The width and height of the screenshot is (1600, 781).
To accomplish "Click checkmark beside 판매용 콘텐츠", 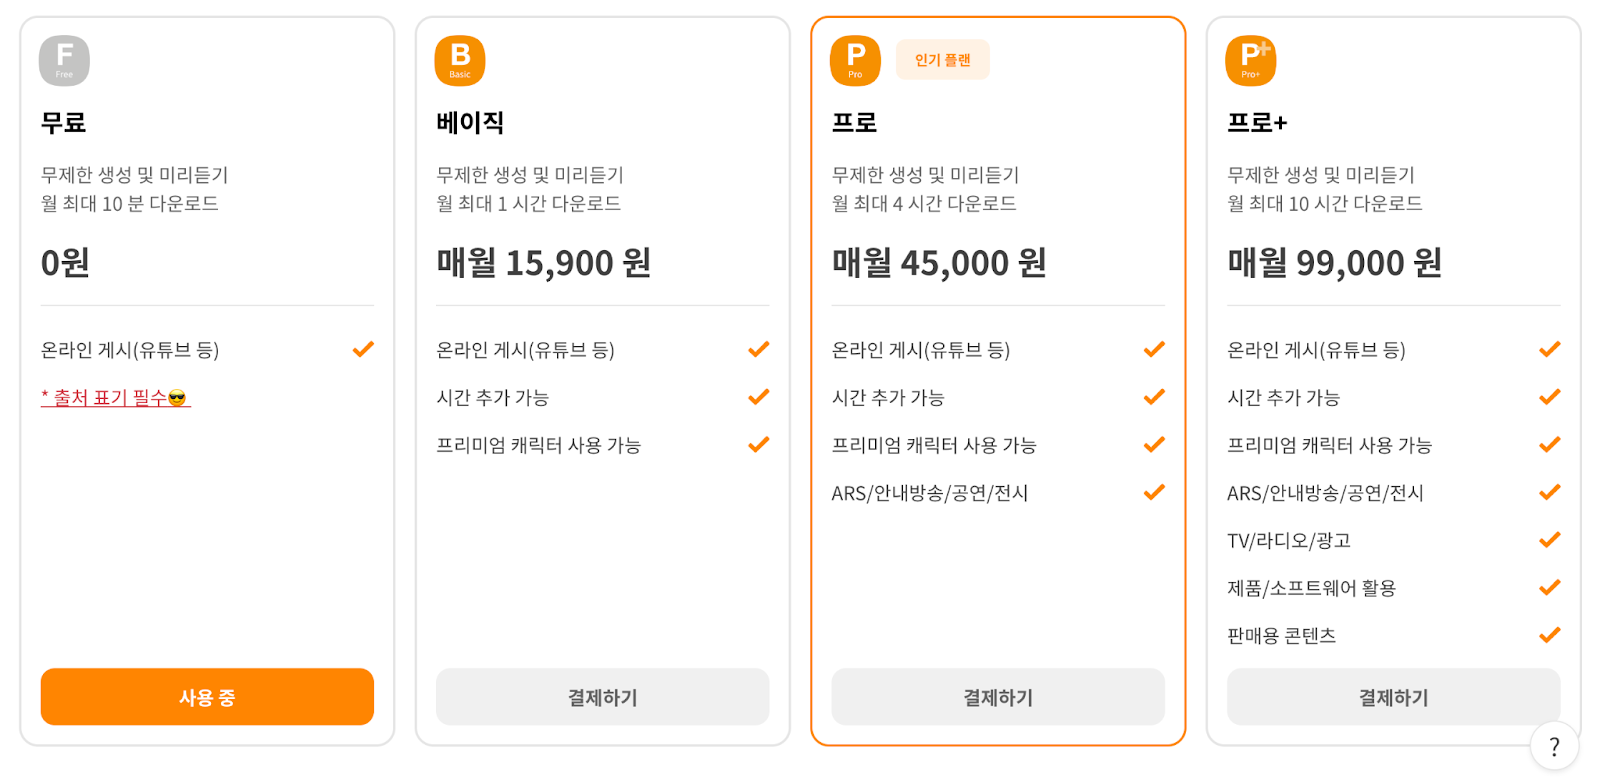I will 1550,635.
